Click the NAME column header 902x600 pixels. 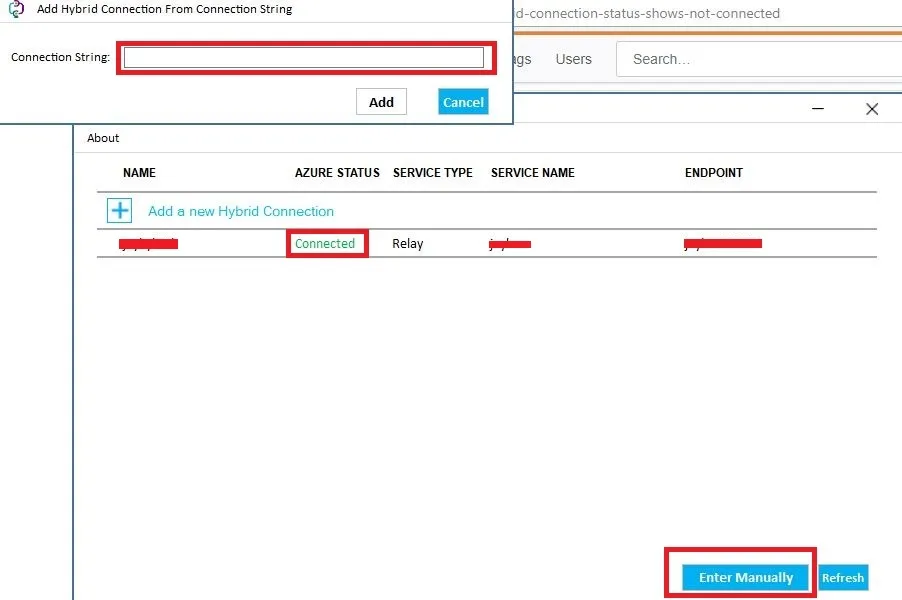point(139,173)
